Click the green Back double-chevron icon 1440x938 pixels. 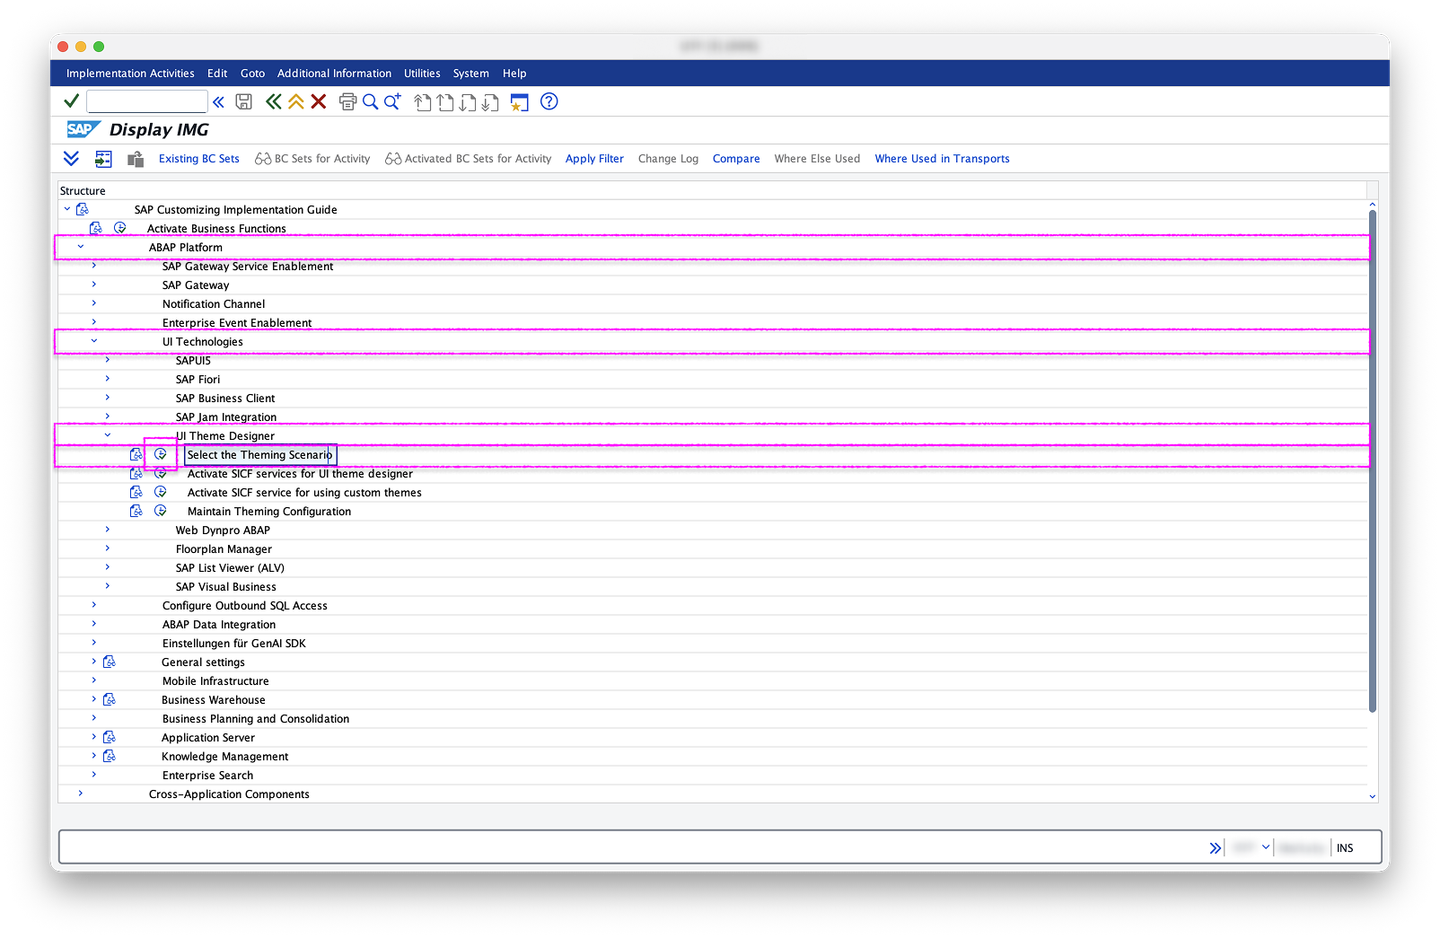pos(273,102)
